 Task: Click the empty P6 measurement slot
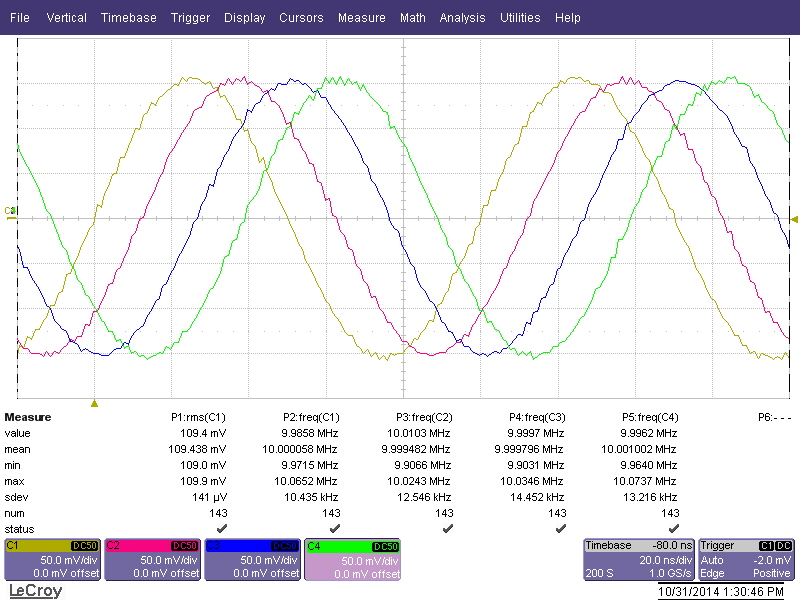click(774, 417)
